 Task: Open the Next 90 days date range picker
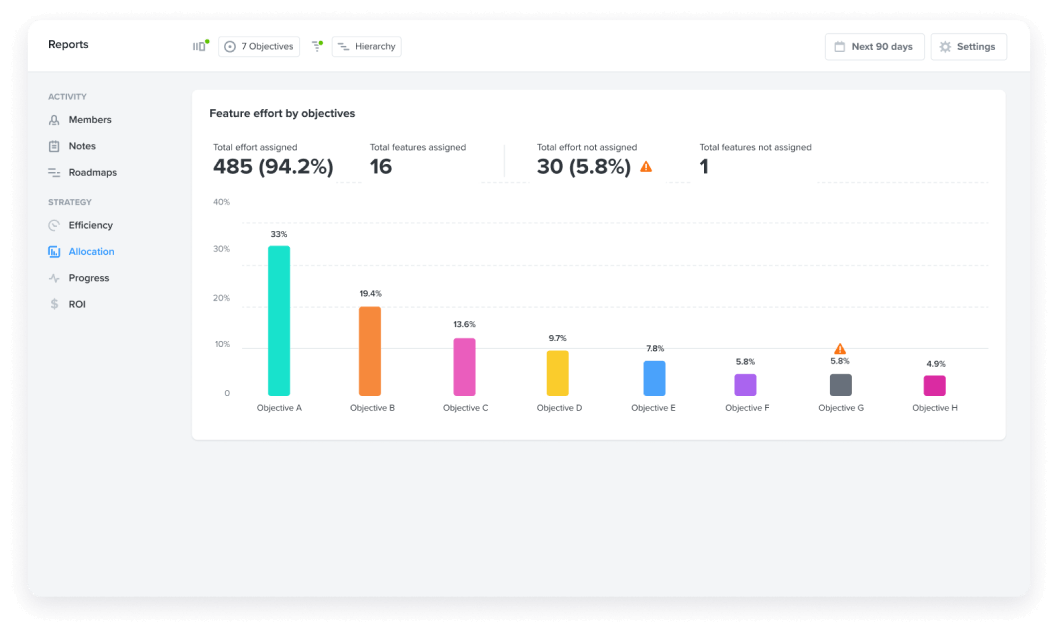874,46
